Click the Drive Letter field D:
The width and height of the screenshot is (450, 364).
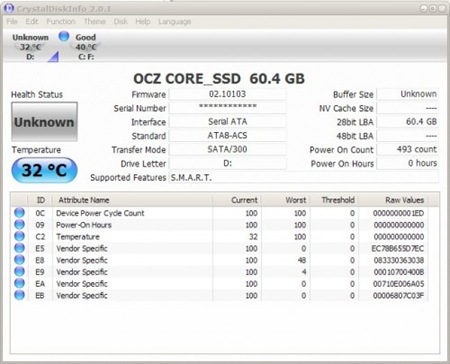[227, 163]
